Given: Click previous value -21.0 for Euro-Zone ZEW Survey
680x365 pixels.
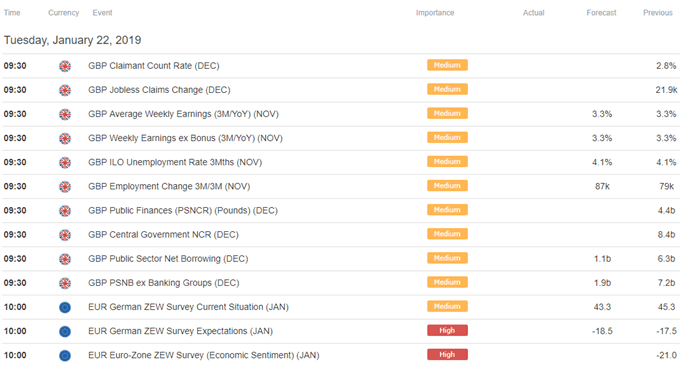Looking at the screenshot, I should click(x=666, y=355).
